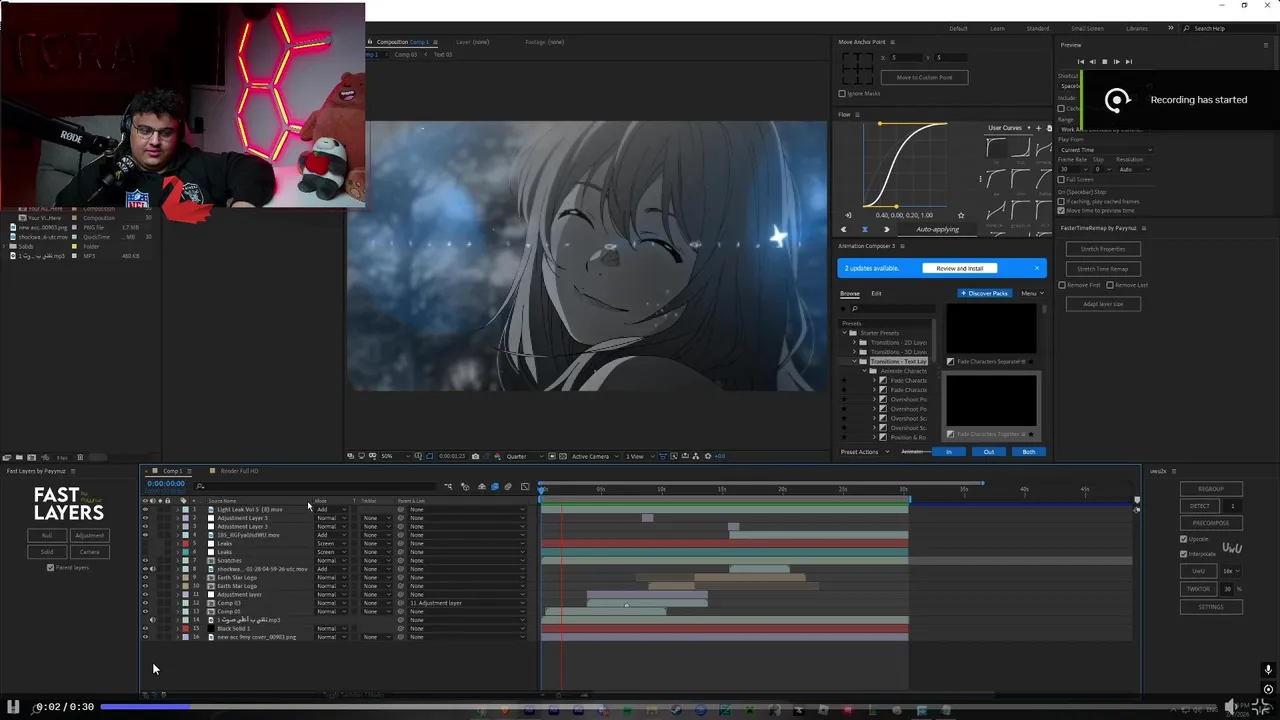Screen dimensions: 1280x720
Task: Open composition mini-flowchart icon in timeline
Action: (448, 487)
